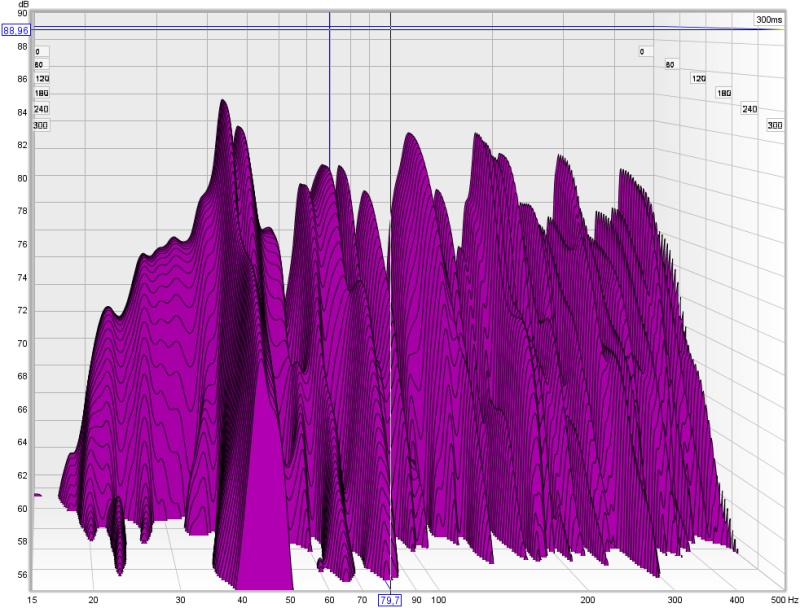Screen dimensions: 800x608
Task: Click the black vertical cursor line at 79.7 Hz
Action: tap(390, 301)
